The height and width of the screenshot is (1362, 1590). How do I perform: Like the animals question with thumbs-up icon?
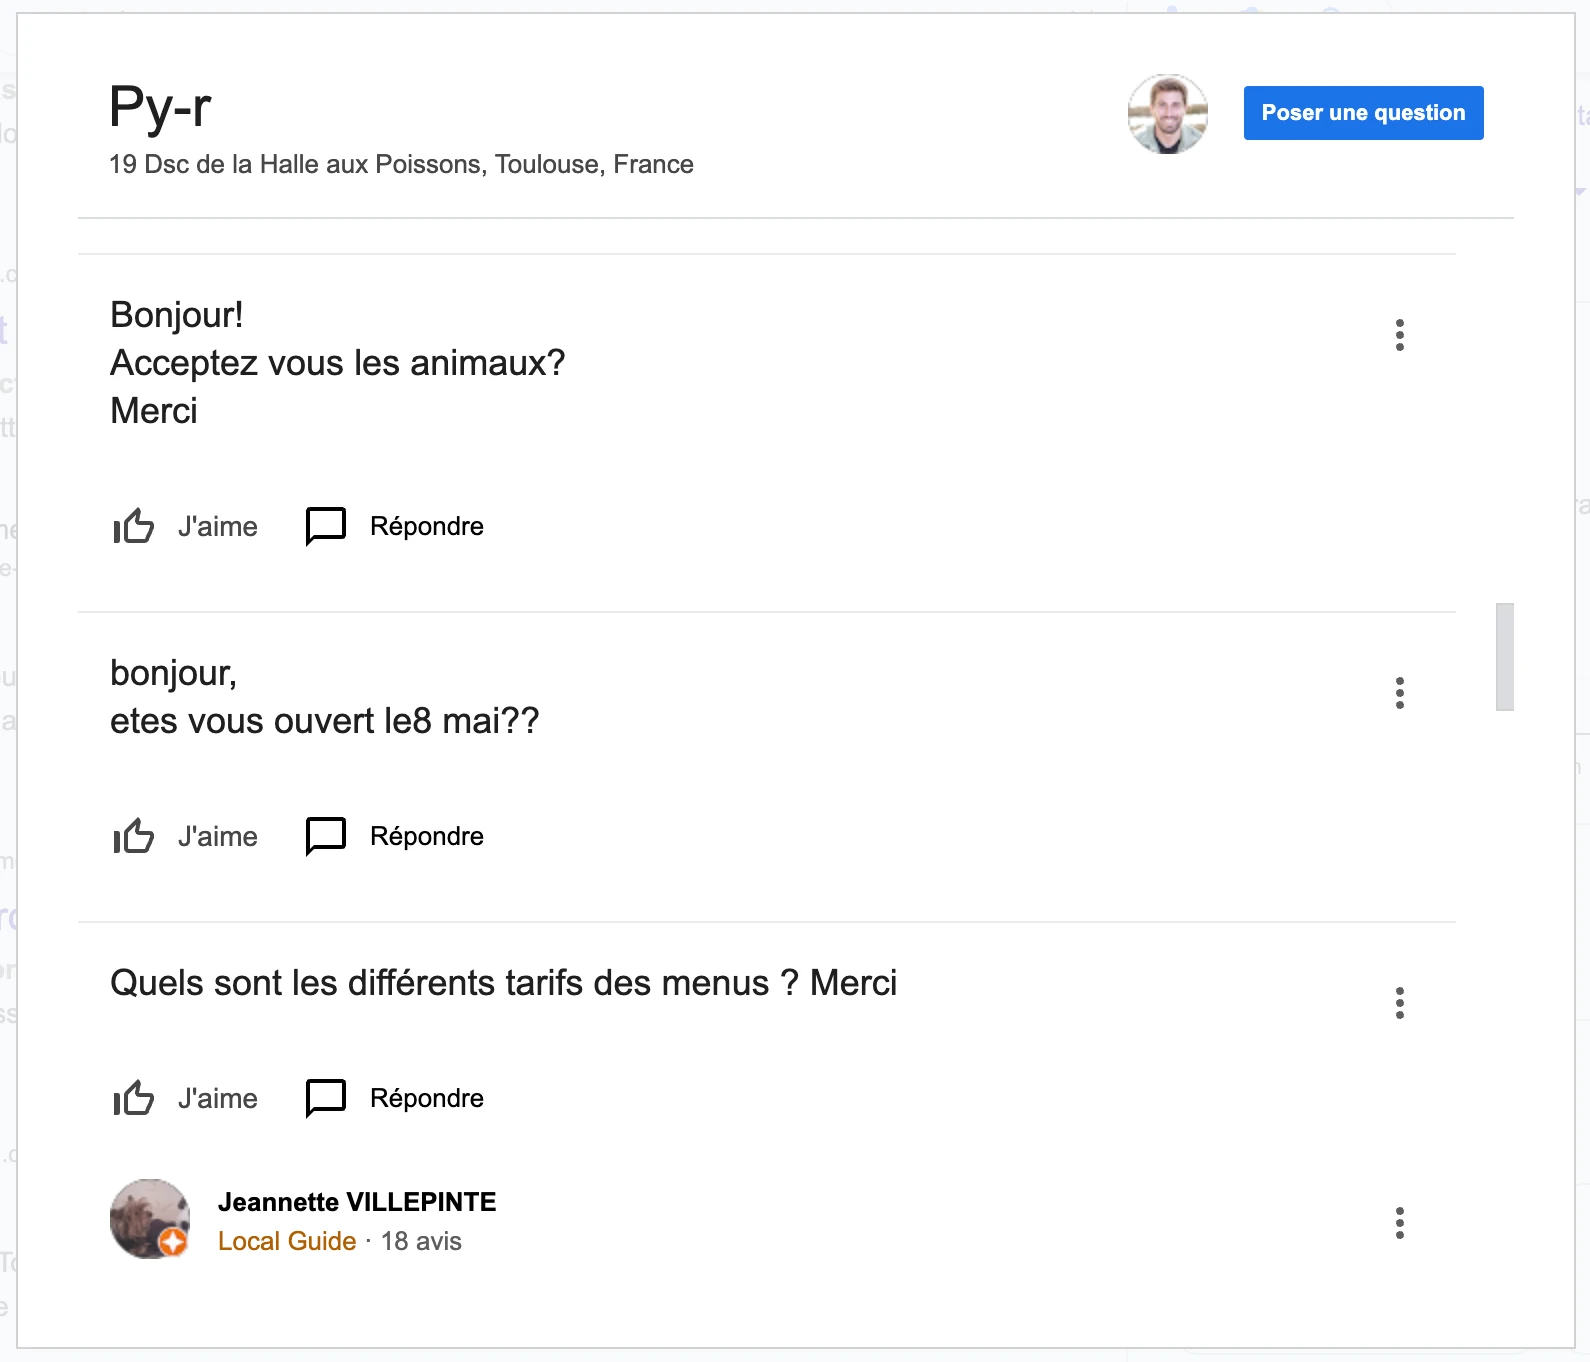(134, 526)
